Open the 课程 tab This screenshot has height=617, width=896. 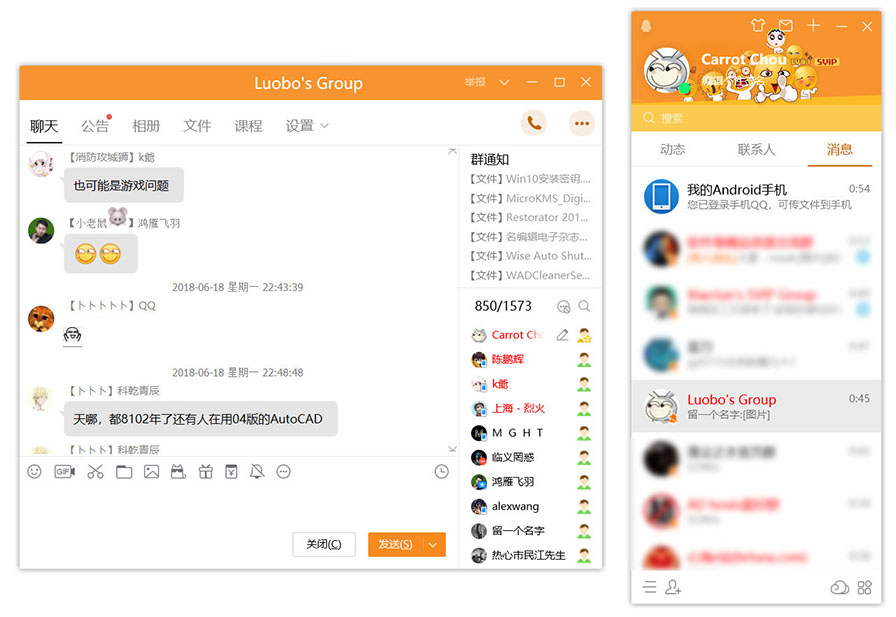pos(249,126)
